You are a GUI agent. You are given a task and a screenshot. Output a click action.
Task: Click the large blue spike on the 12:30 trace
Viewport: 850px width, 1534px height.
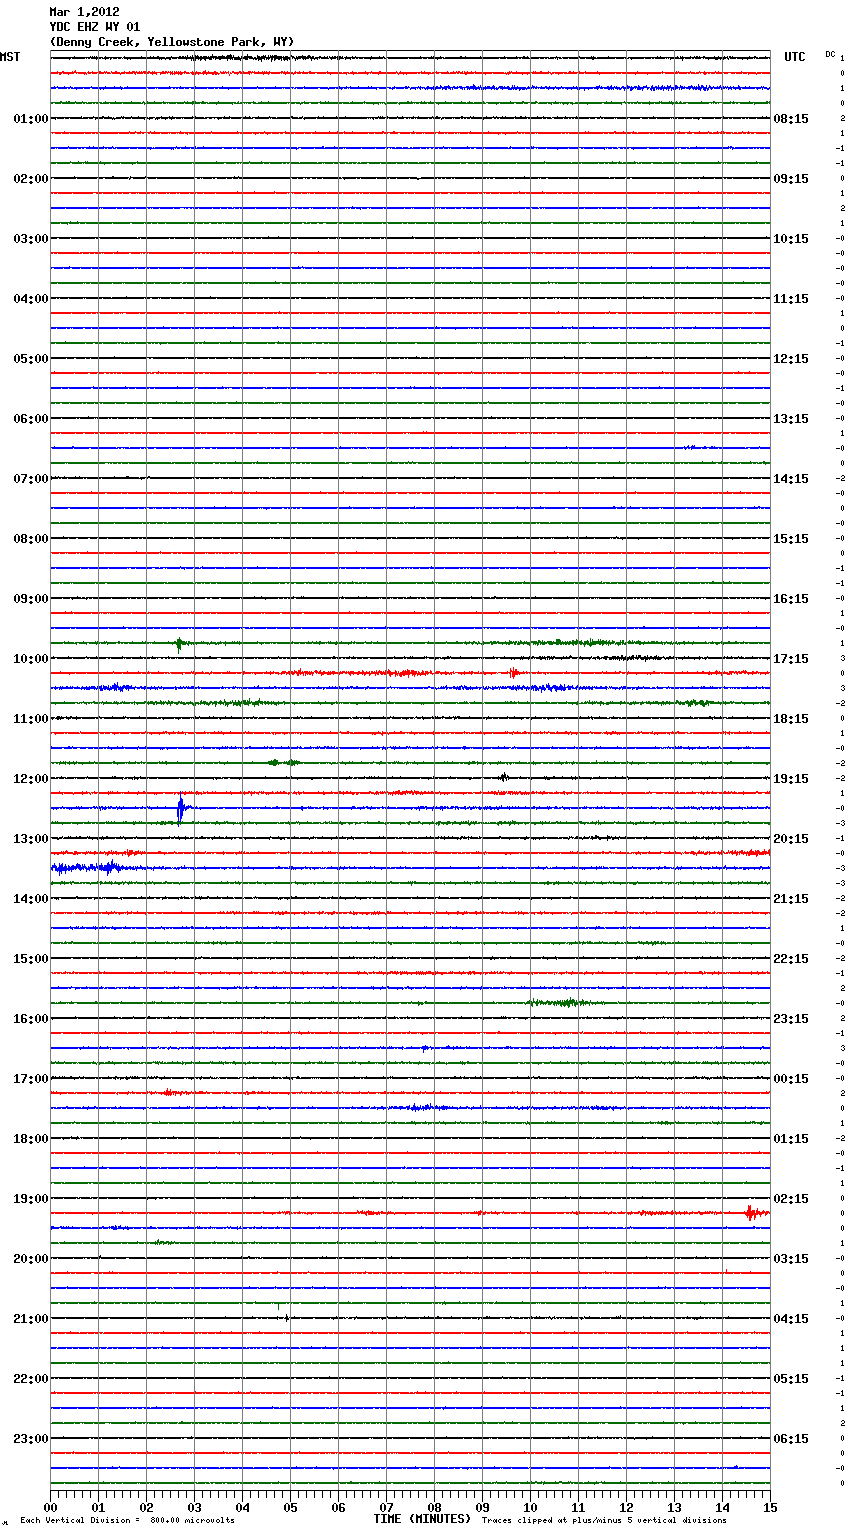coord(181,808)
